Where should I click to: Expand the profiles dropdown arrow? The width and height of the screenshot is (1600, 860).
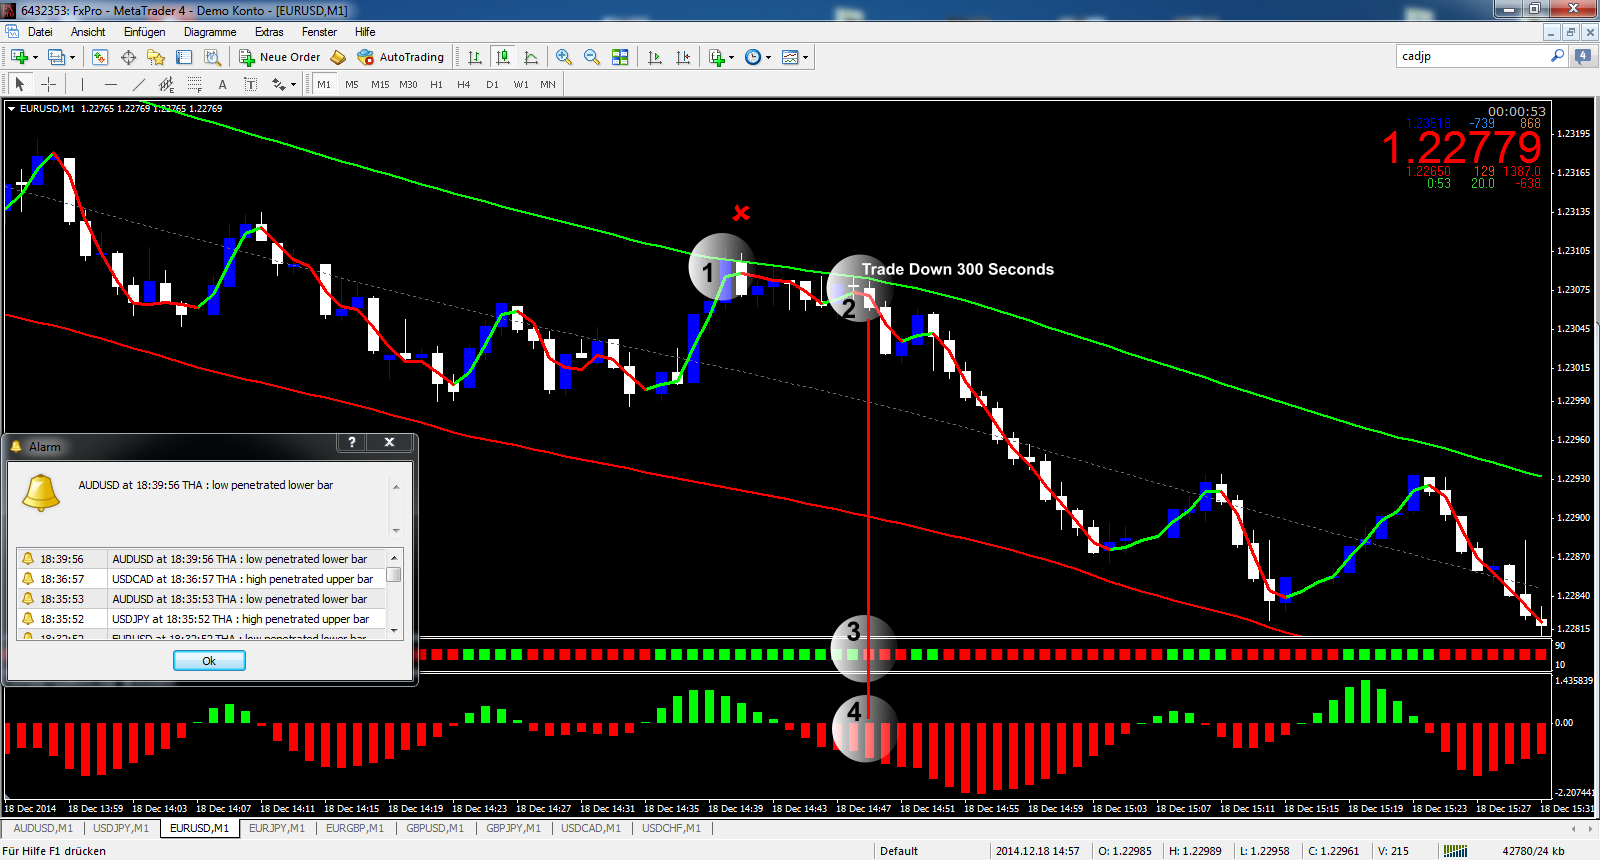coord(72,57)
